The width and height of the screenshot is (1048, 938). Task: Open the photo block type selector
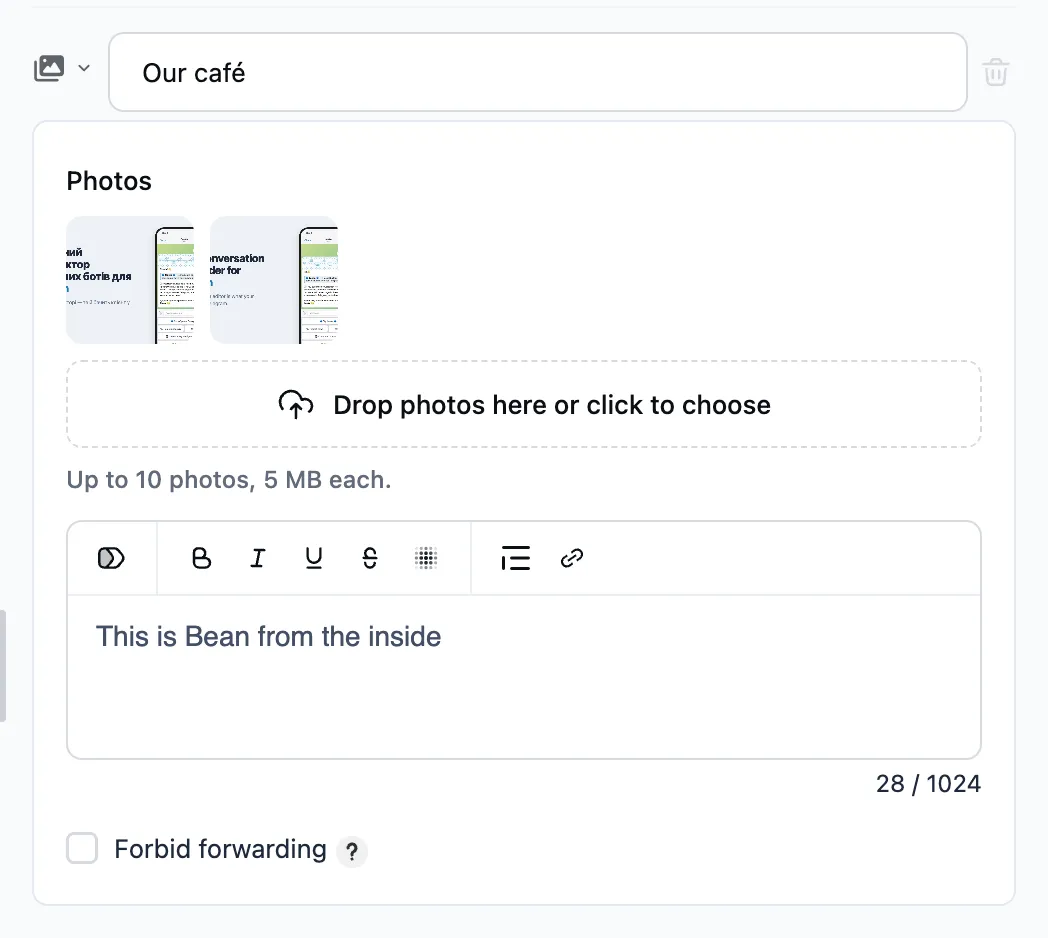[x=49, y=68]
